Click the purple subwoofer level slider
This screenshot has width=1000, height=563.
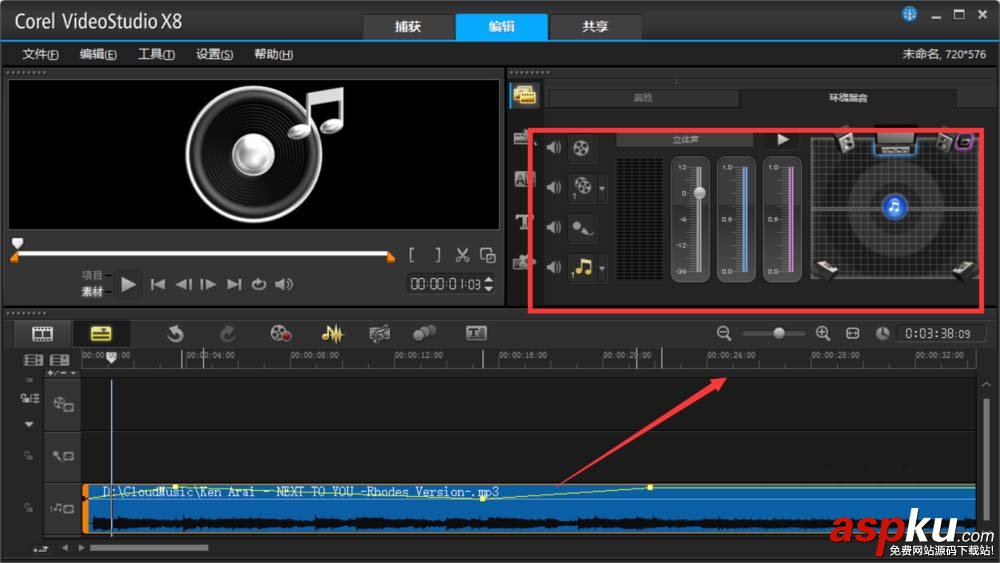pos(791,219)
